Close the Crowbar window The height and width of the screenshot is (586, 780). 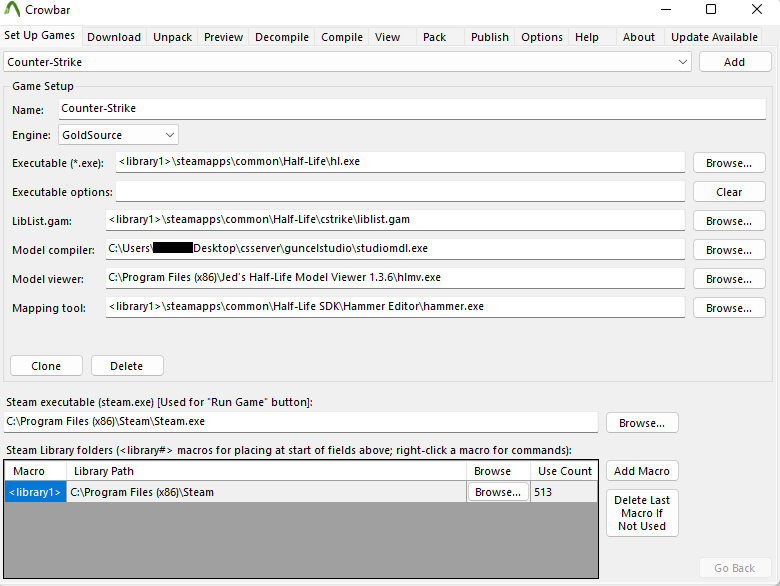click(x=757, y=9)
